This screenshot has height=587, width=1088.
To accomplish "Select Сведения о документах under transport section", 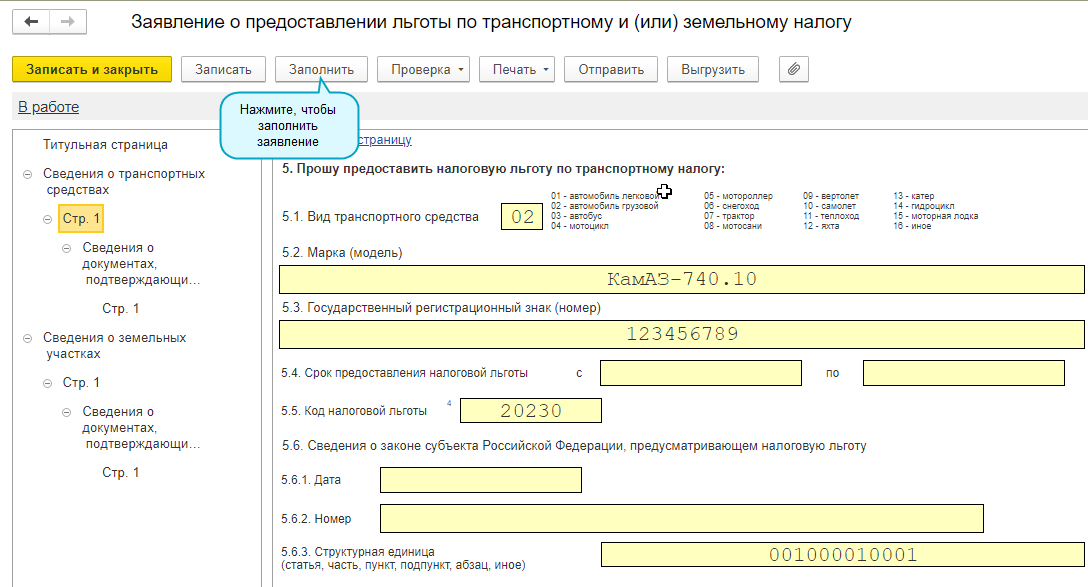I will [141, 264].
